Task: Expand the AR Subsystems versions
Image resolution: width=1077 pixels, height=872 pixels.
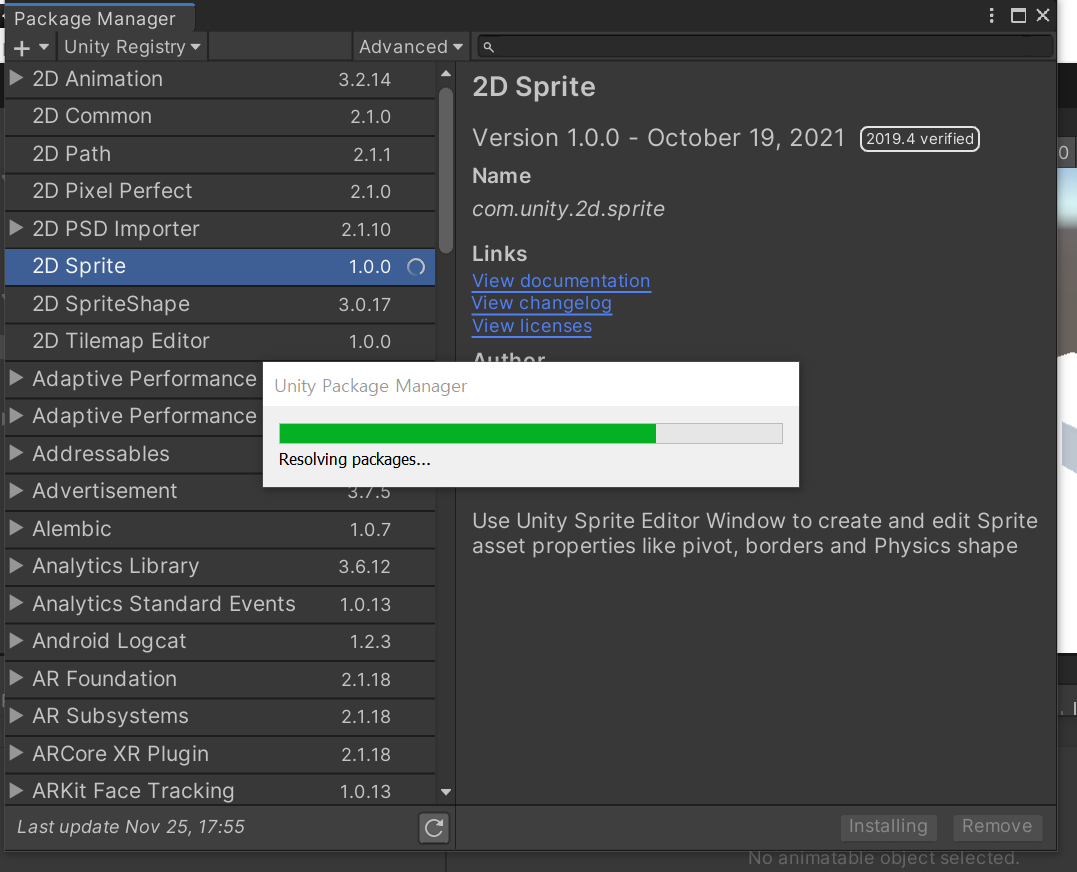Action: tap(16, 714)
